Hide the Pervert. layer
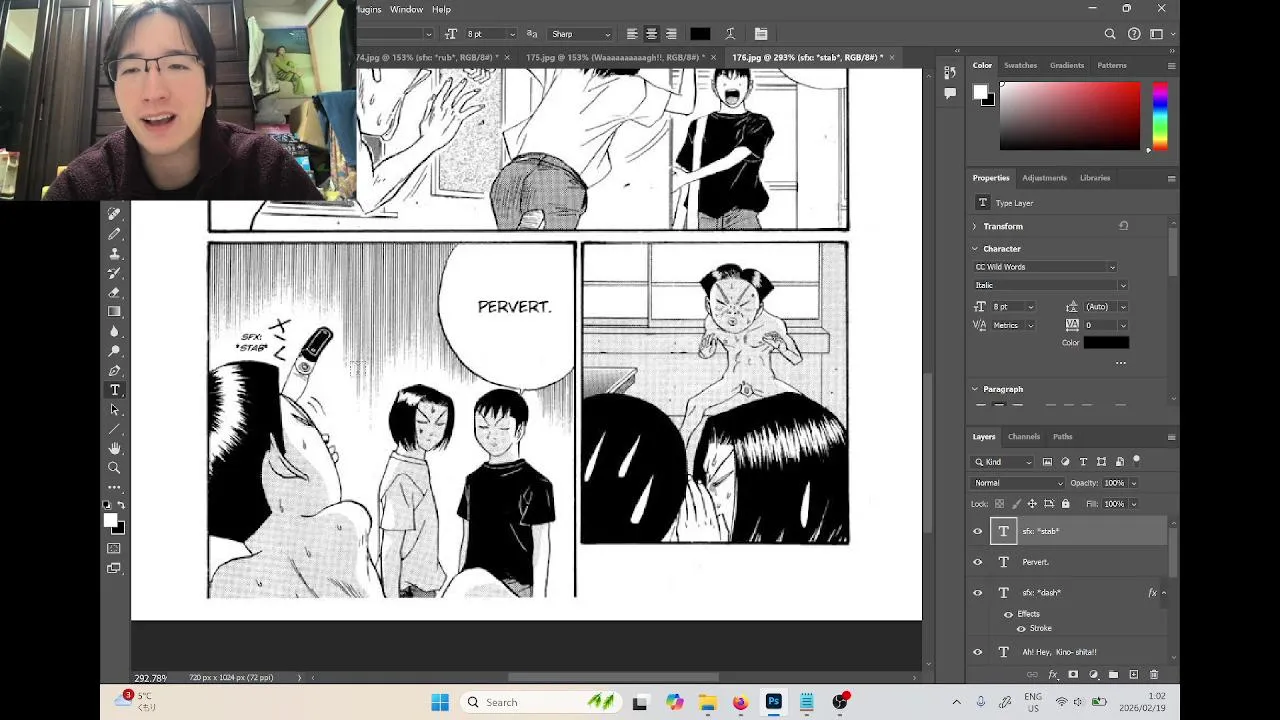 coord(978,562)
